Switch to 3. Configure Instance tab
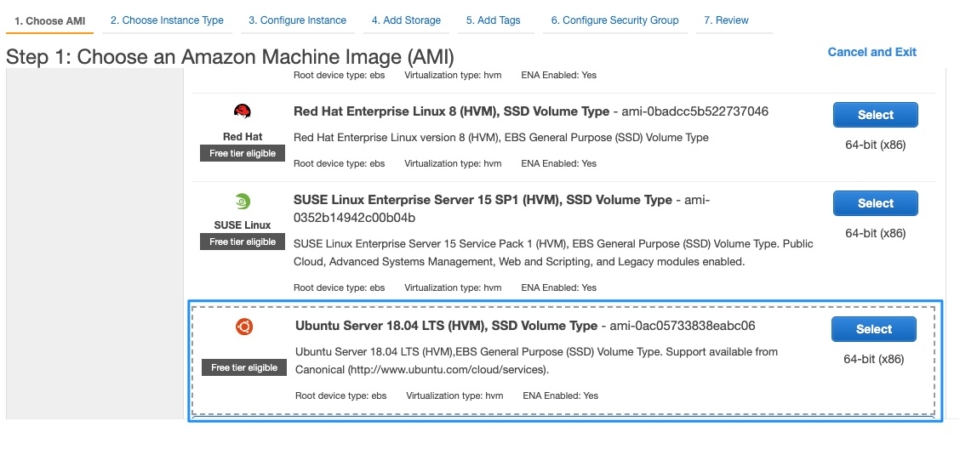 pyautogui.click(x=297, y=20)
